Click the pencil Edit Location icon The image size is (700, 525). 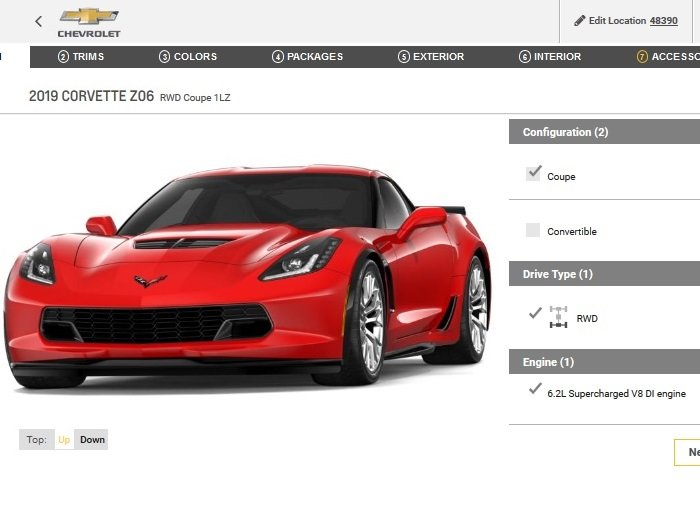tap(579, 21)
